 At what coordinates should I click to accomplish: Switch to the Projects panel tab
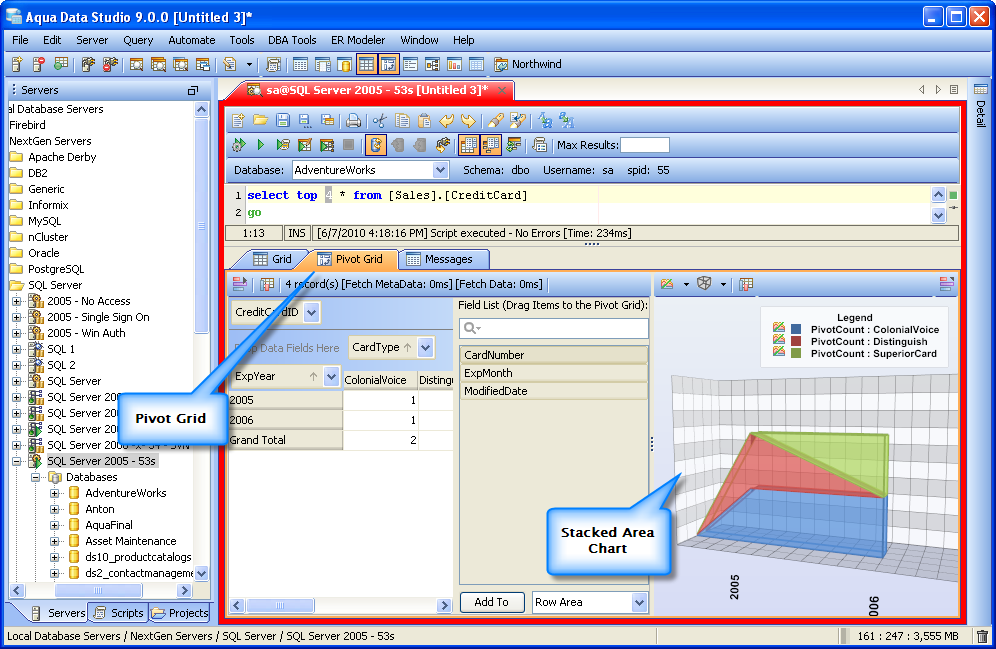tap(180, 613)
